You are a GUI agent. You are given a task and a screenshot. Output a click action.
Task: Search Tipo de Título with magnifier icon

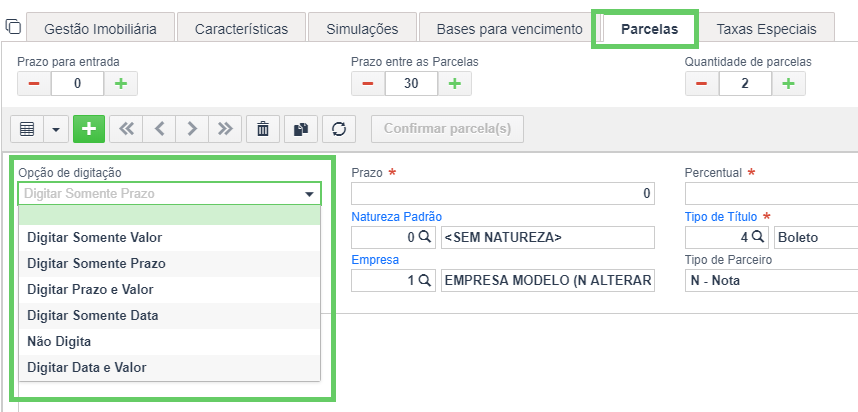[x=758, y=237]
